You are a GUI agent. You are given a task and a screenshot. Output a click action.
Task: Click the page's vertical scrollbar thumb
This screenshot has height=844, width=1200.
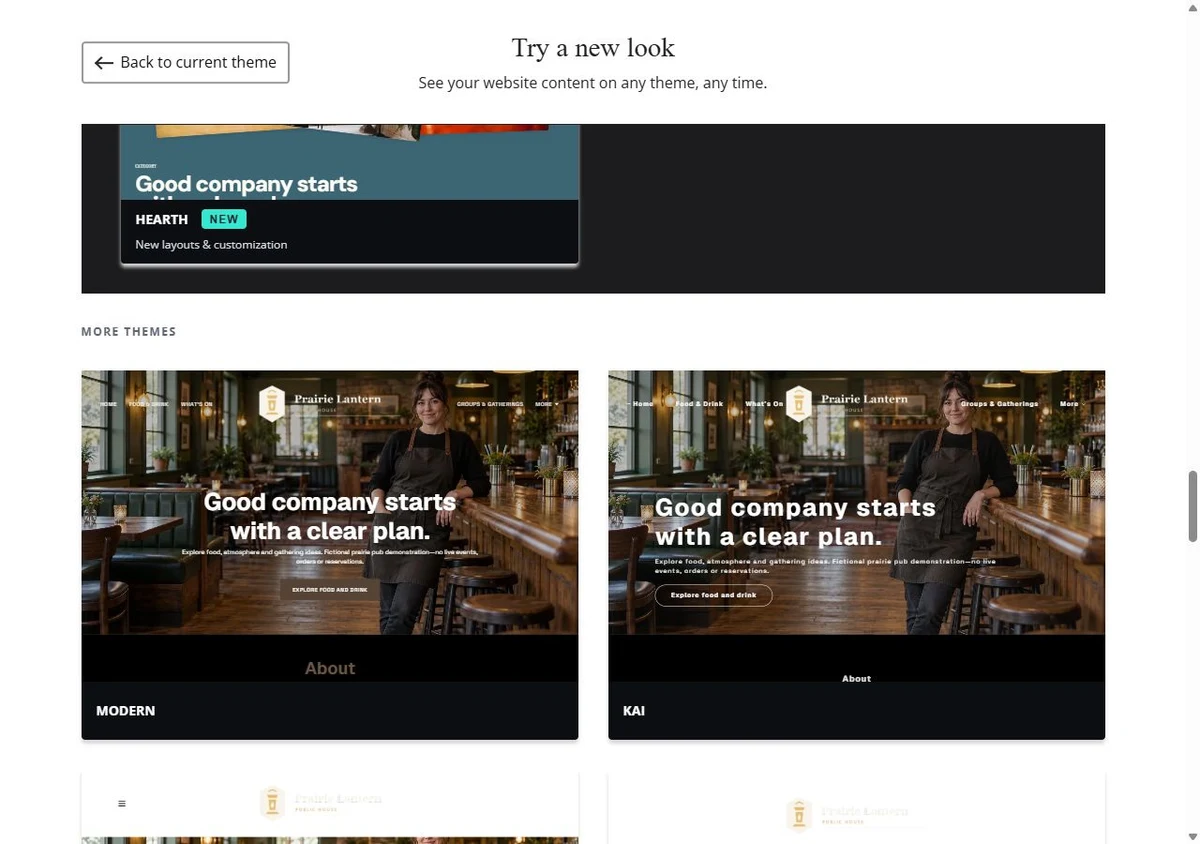(1191, 506)
